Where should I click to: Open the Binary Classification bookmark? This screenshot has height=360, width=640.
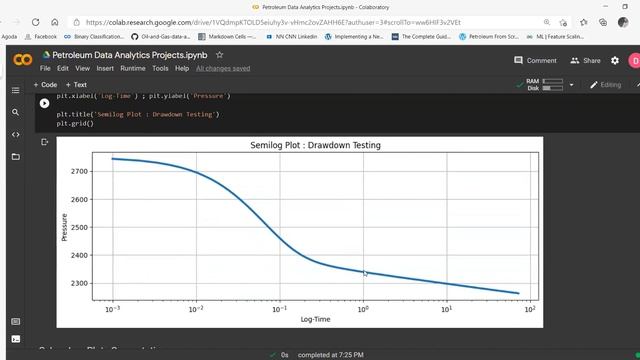pyautogui.click(x=94, y=37)
